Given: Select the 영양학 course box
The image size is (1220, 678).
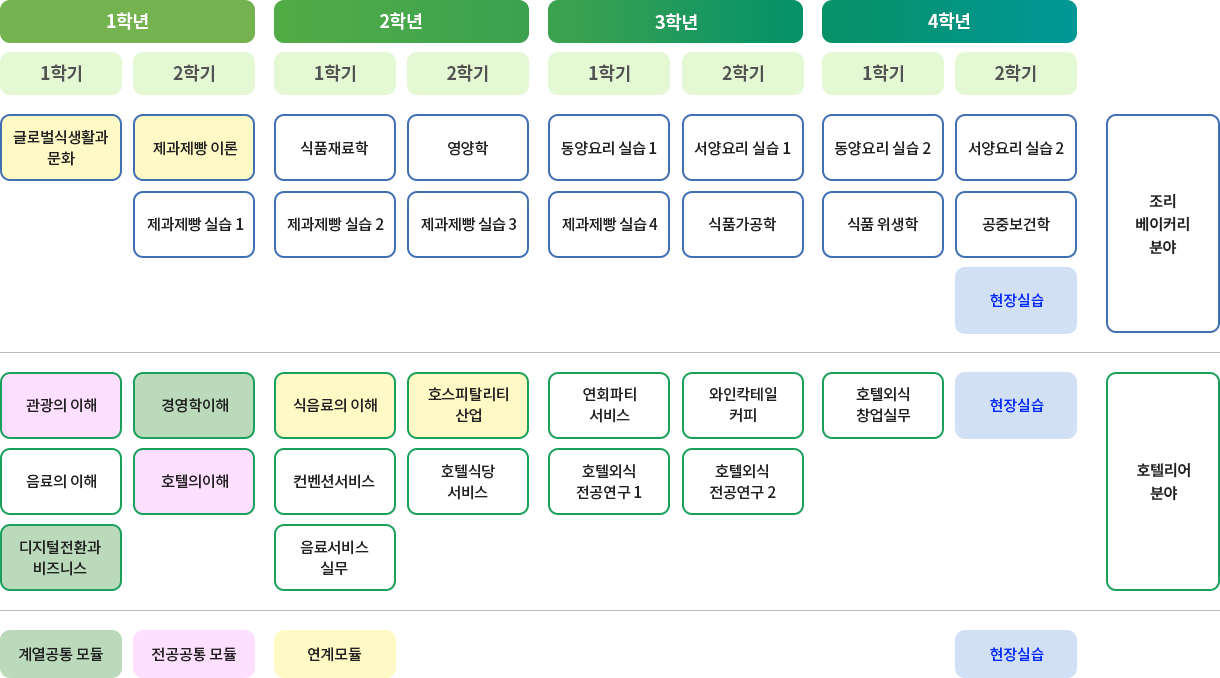Looking at the screenshot, I should (x=468, y=147).
